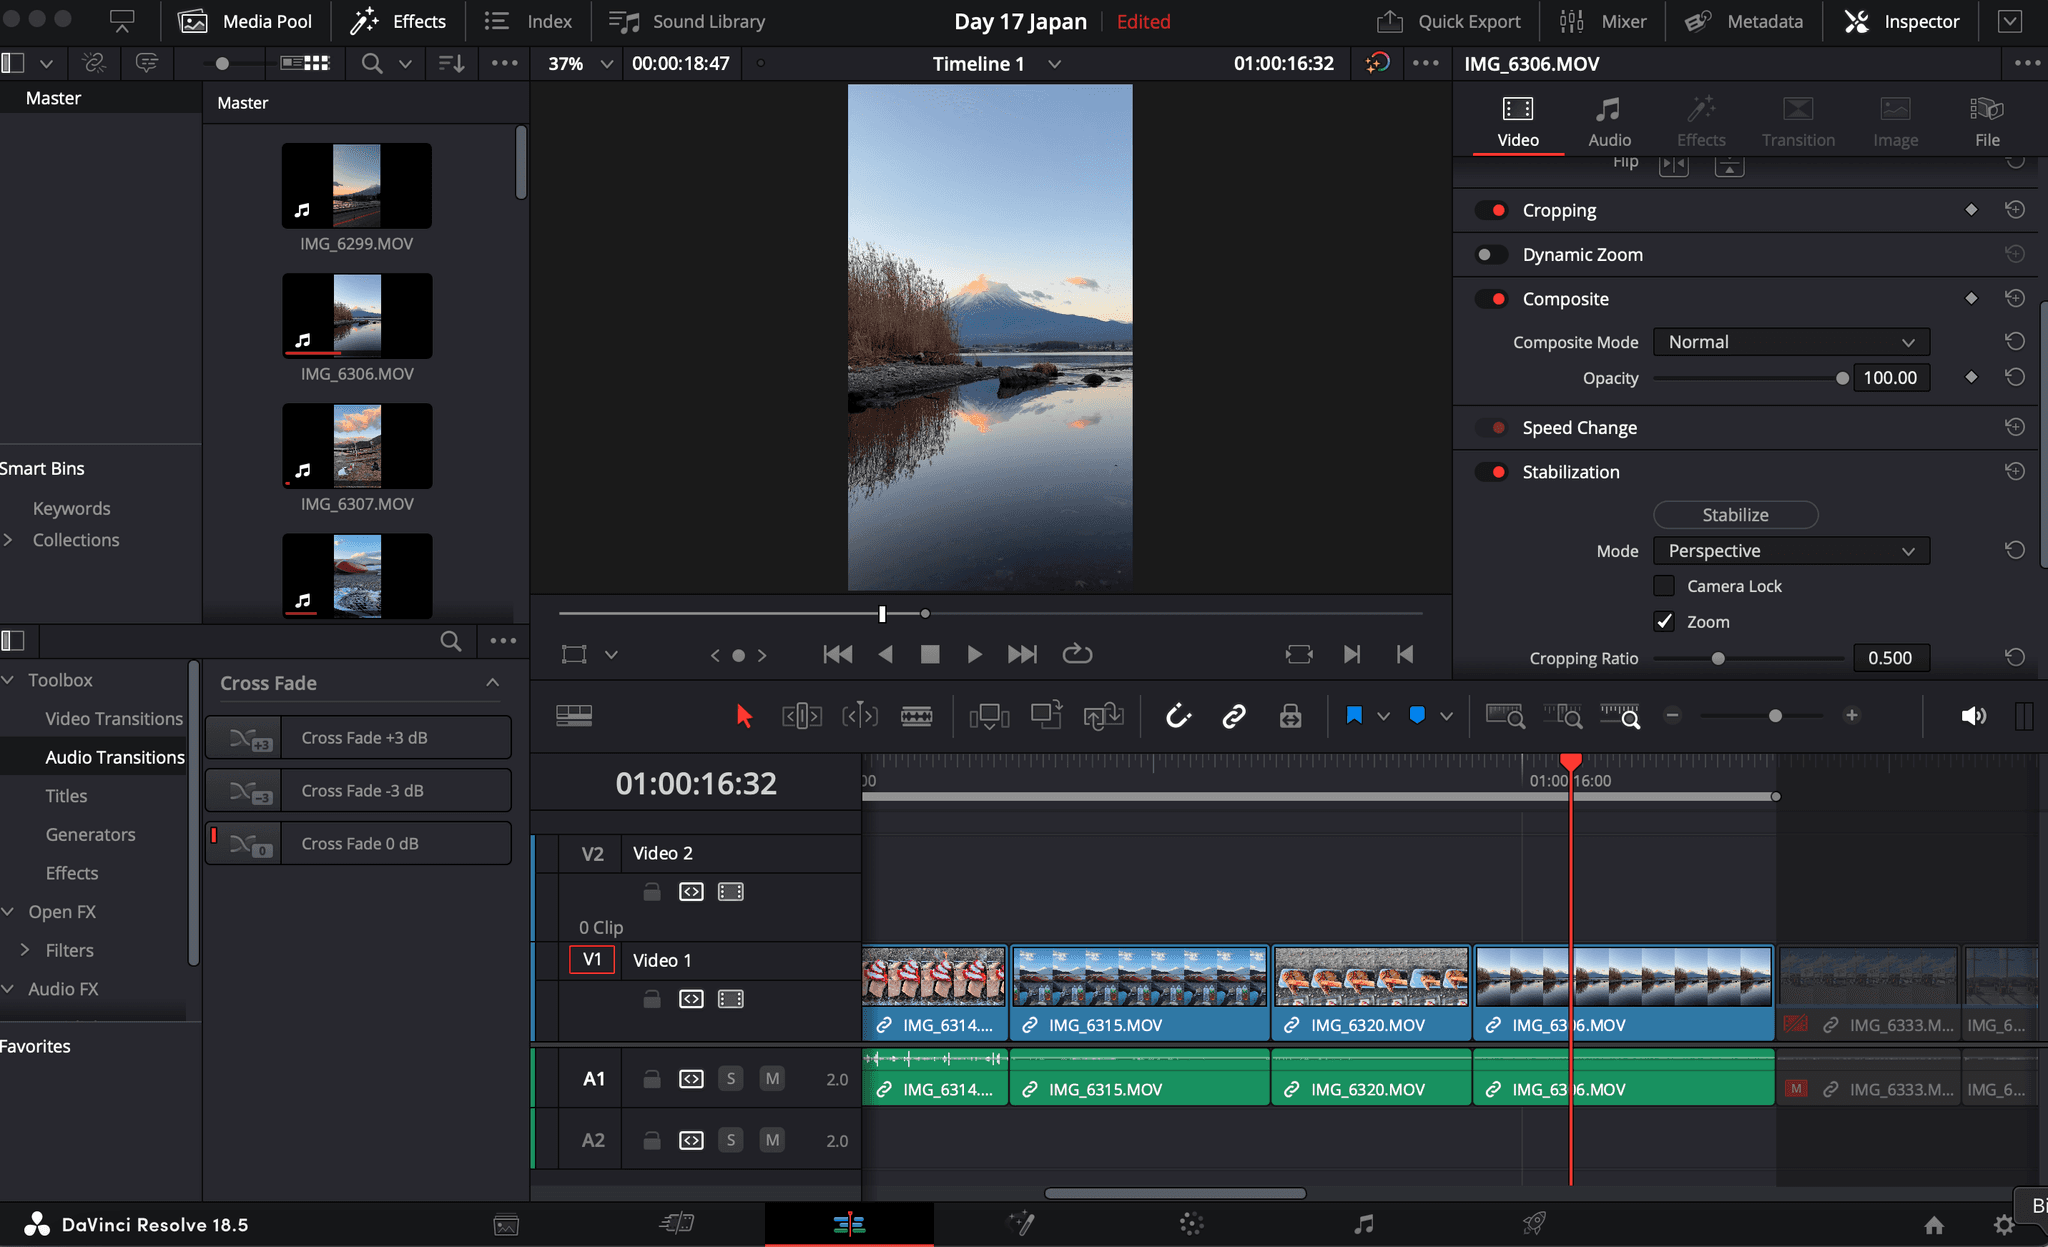Expand the Collections smart bin
The image size is (2048, 1247).
[x=8, y=540]
